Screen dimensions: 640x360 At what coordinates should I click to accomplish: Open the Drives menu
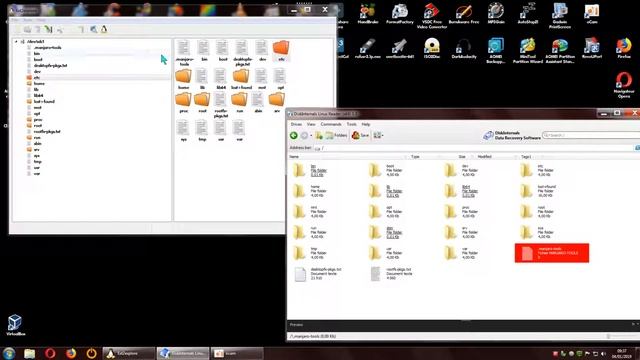pyautogui.click(x=296, y=124)
